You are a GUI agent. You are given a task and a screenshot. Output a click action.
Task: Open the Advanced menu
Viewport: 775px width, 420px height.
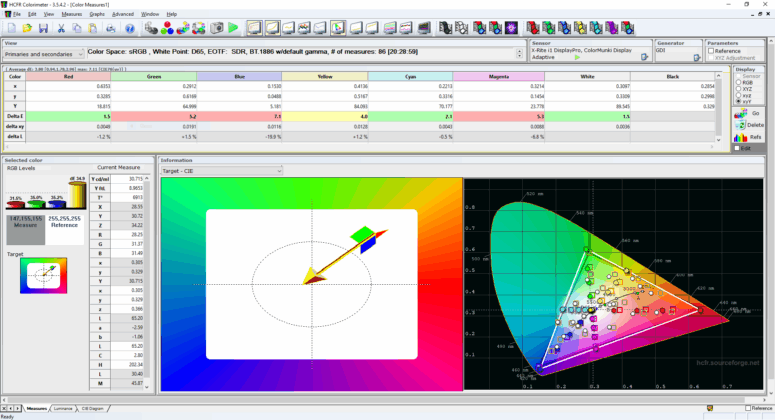(123, 14)
